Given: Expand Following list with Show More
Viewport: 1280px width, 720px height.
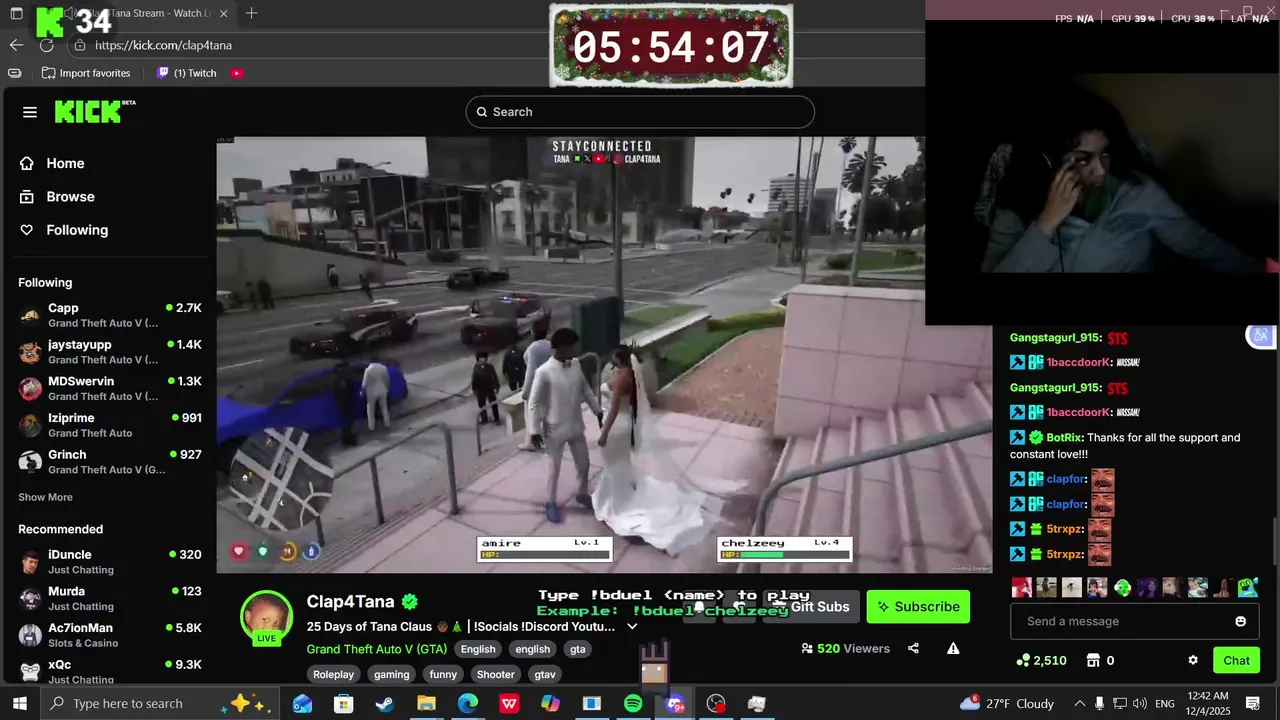Looking at the screenshot, I should tap(45, 497).
